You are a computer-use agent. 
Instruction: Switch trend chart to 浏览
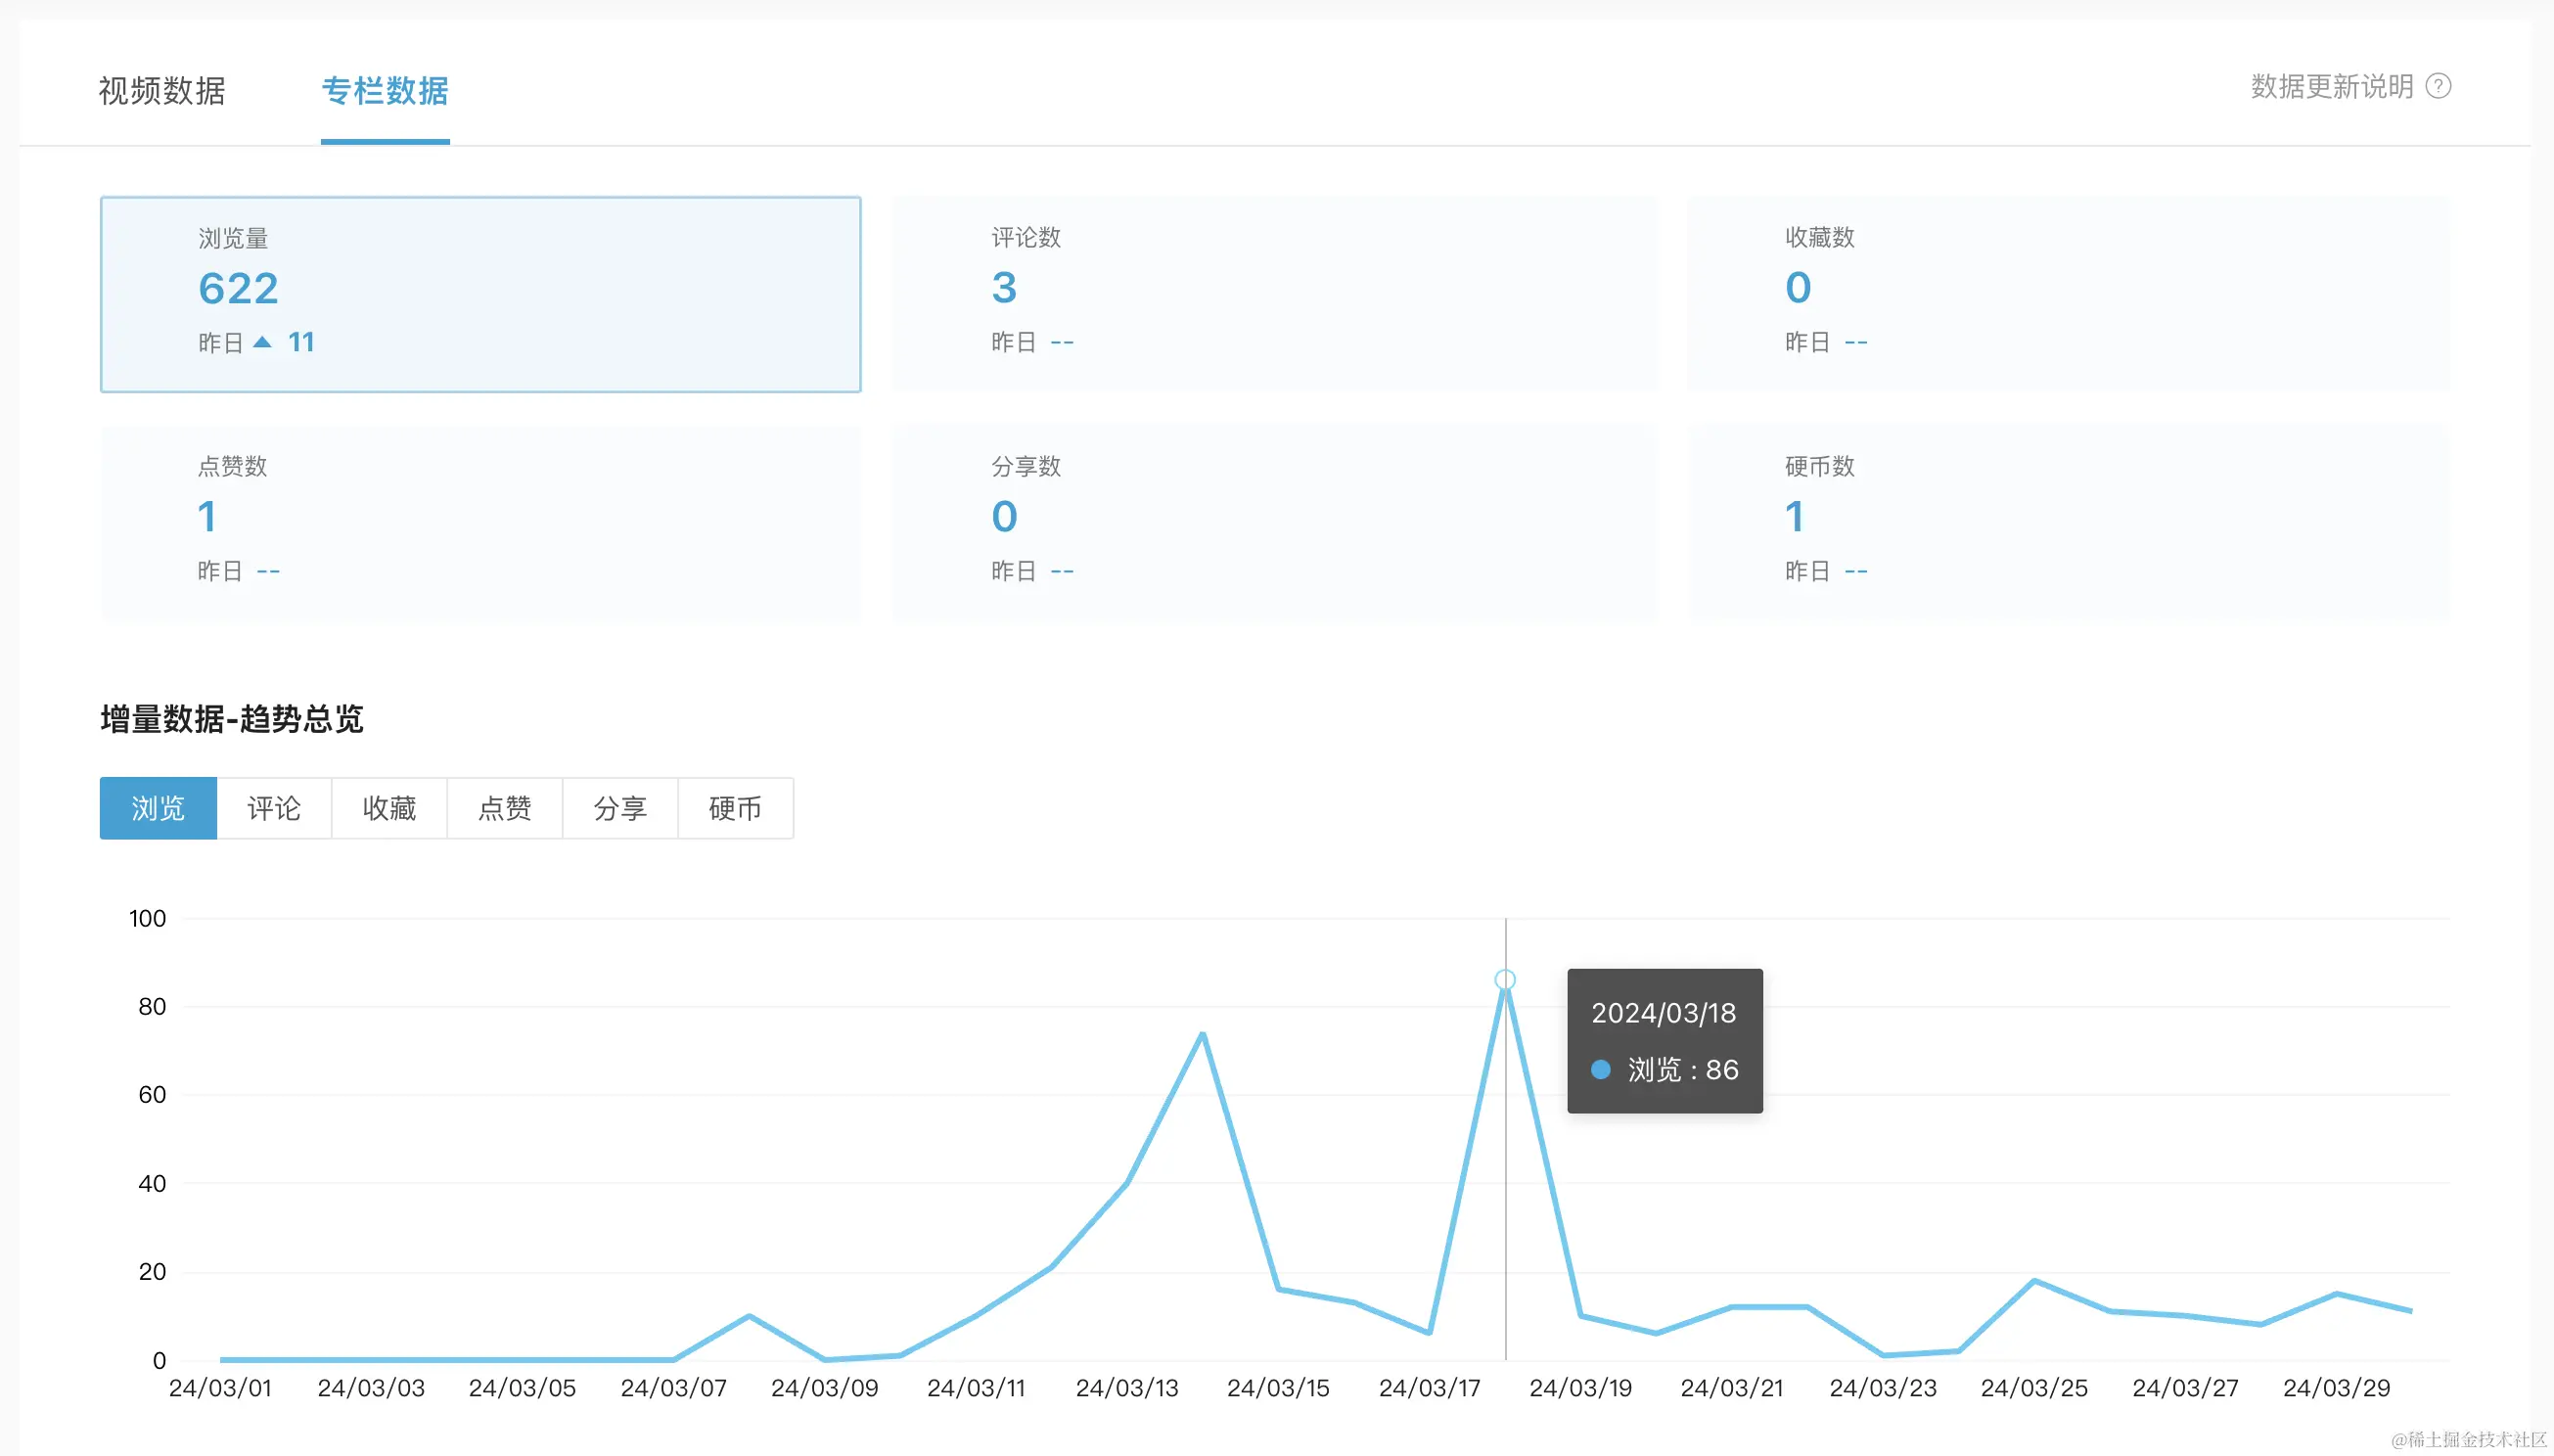(x=158, y=808)
